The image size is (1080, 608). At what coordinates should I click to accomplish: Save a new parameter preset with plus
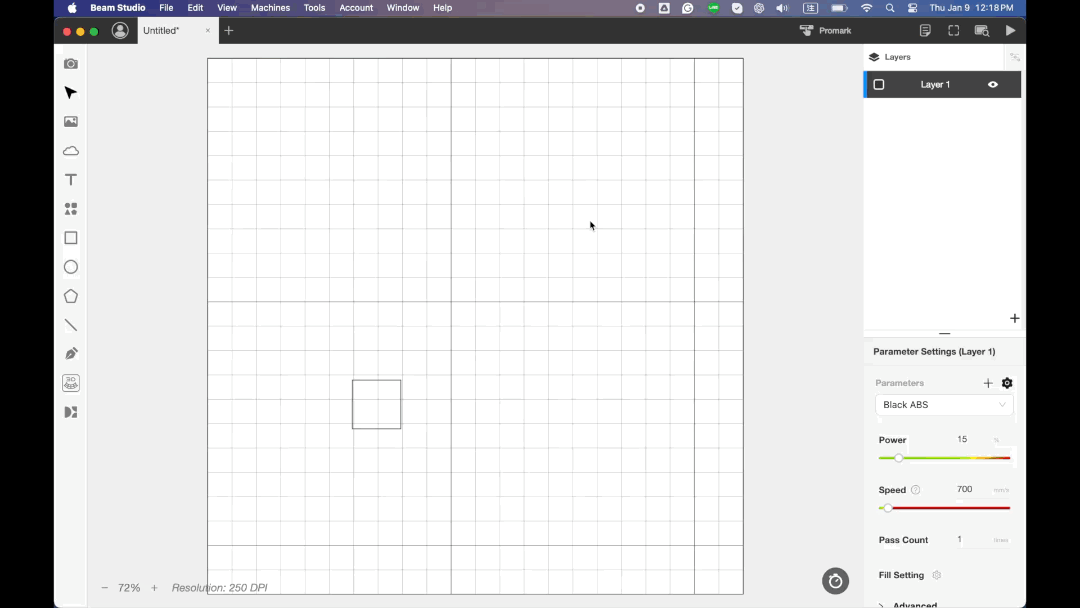988,383
